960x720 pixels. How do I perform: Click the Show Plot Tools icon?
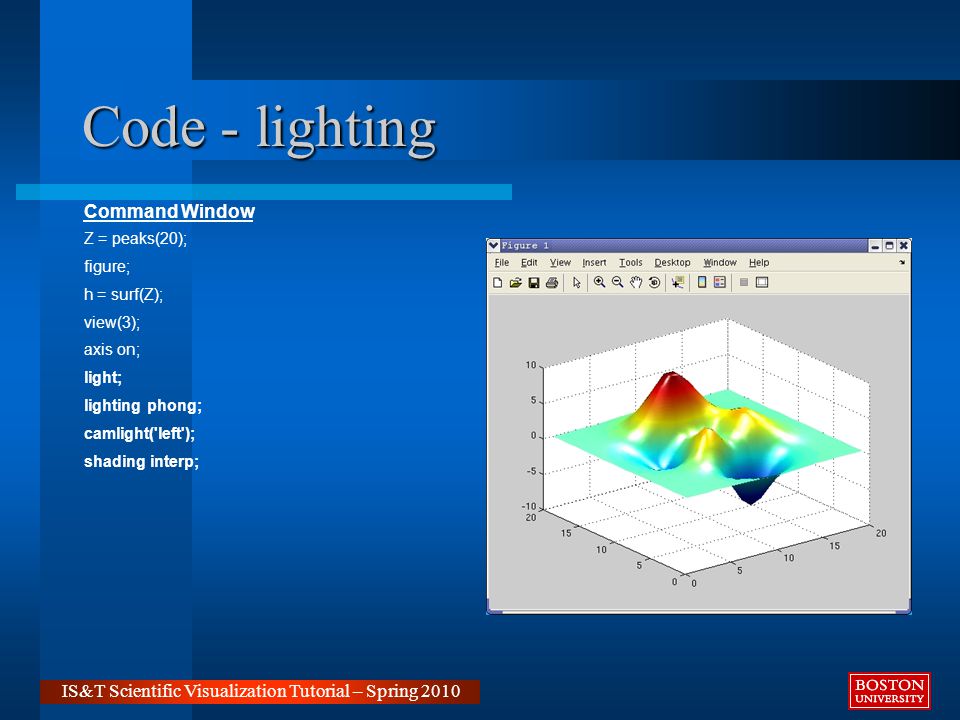pyautogui.click(x=762, y=282)
